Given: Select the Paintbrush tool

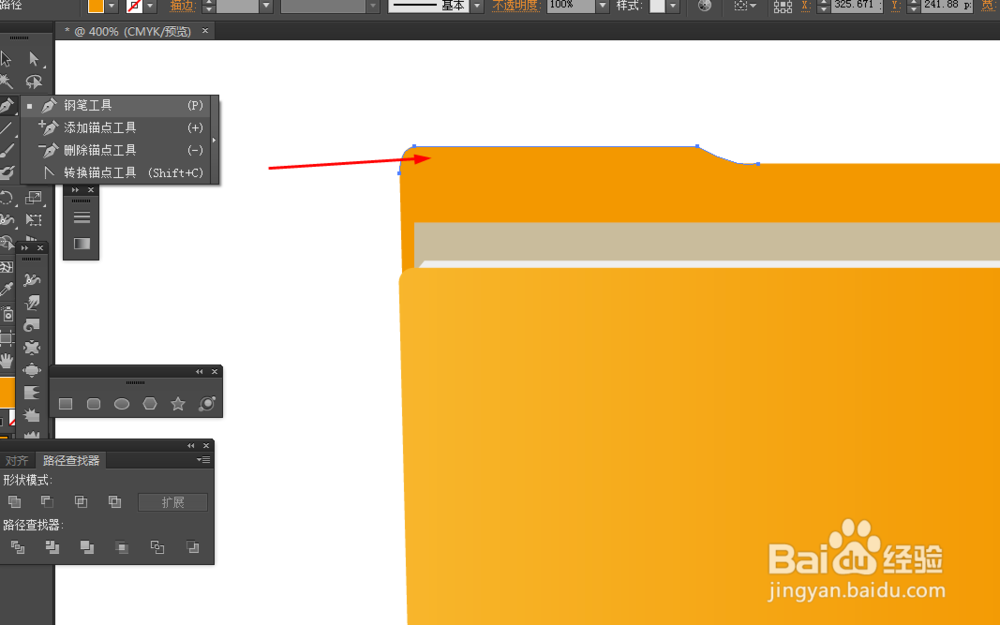Looking at the screenshot, I should pos(6,151).
